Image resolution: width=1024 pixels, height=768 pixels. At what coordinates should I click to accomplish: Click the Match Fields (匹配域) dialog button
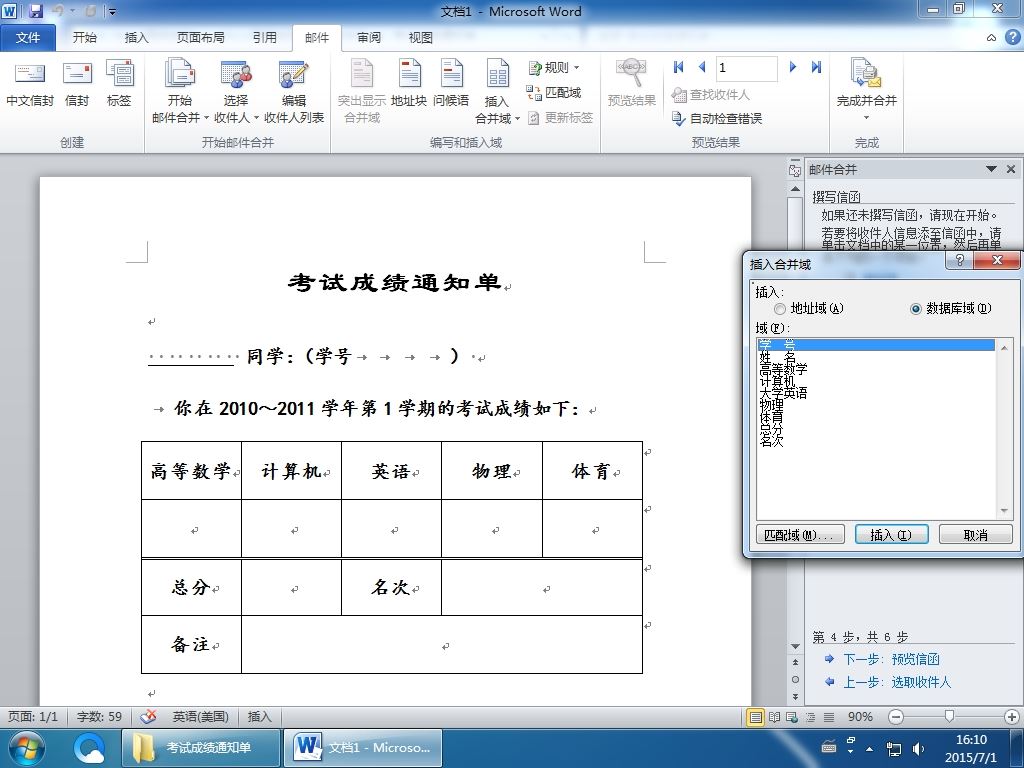[x=799, y=534]
